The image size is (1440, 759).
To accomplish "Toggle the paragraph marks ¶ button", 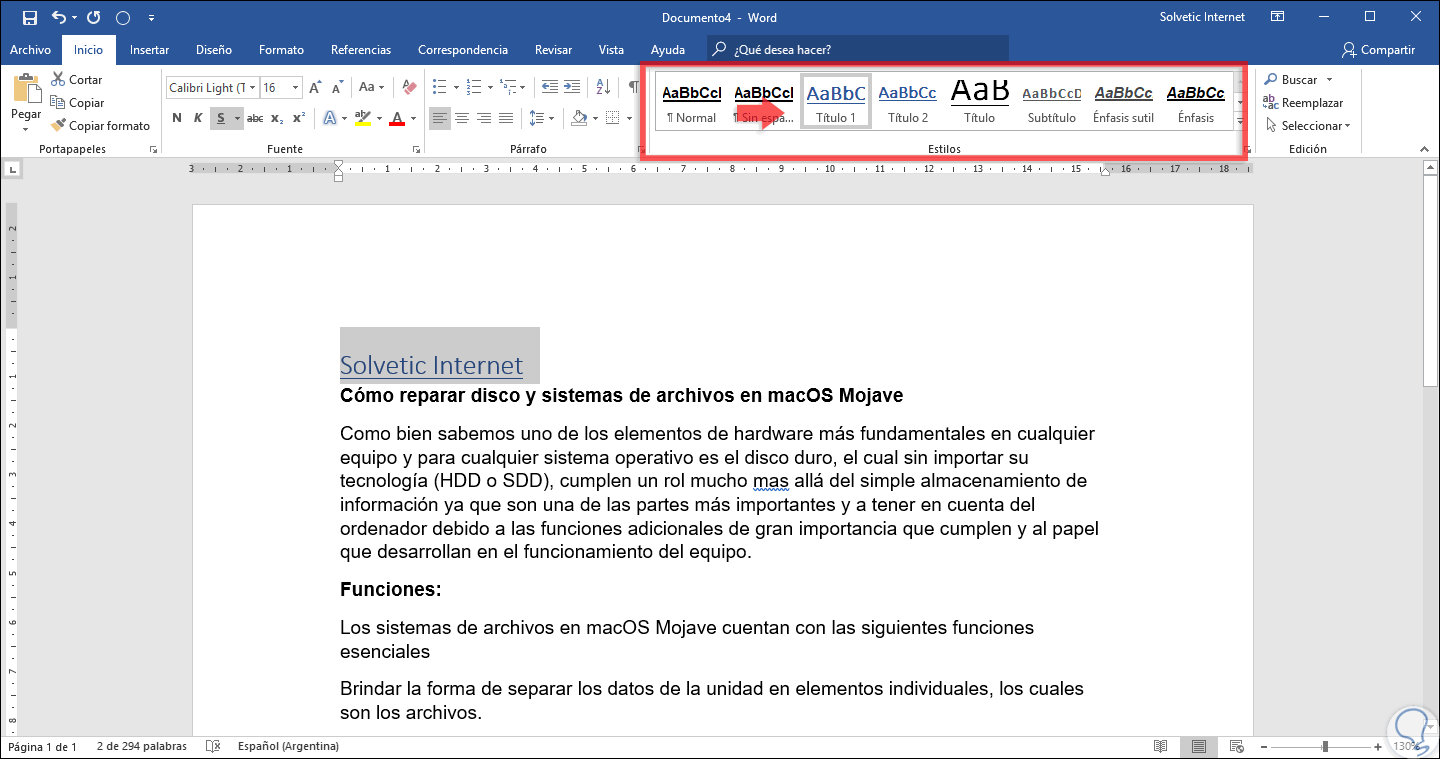I will point(633,88).
